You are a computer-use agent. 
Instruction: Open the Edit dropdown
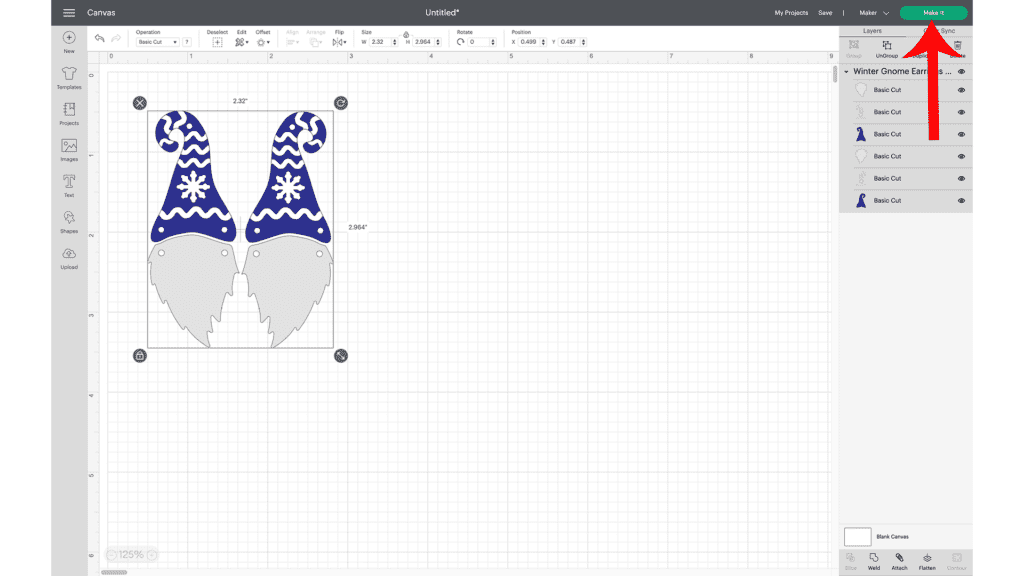click(242, 42)
